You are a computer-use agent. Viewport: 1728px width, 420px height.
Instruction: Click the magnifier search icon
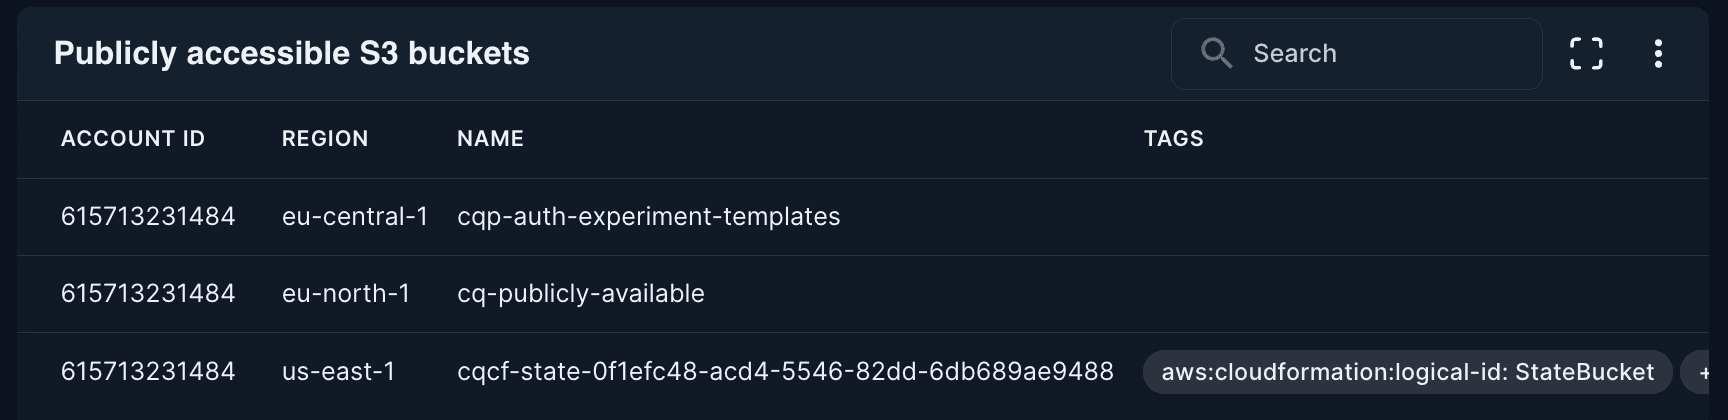[1216, 53]
